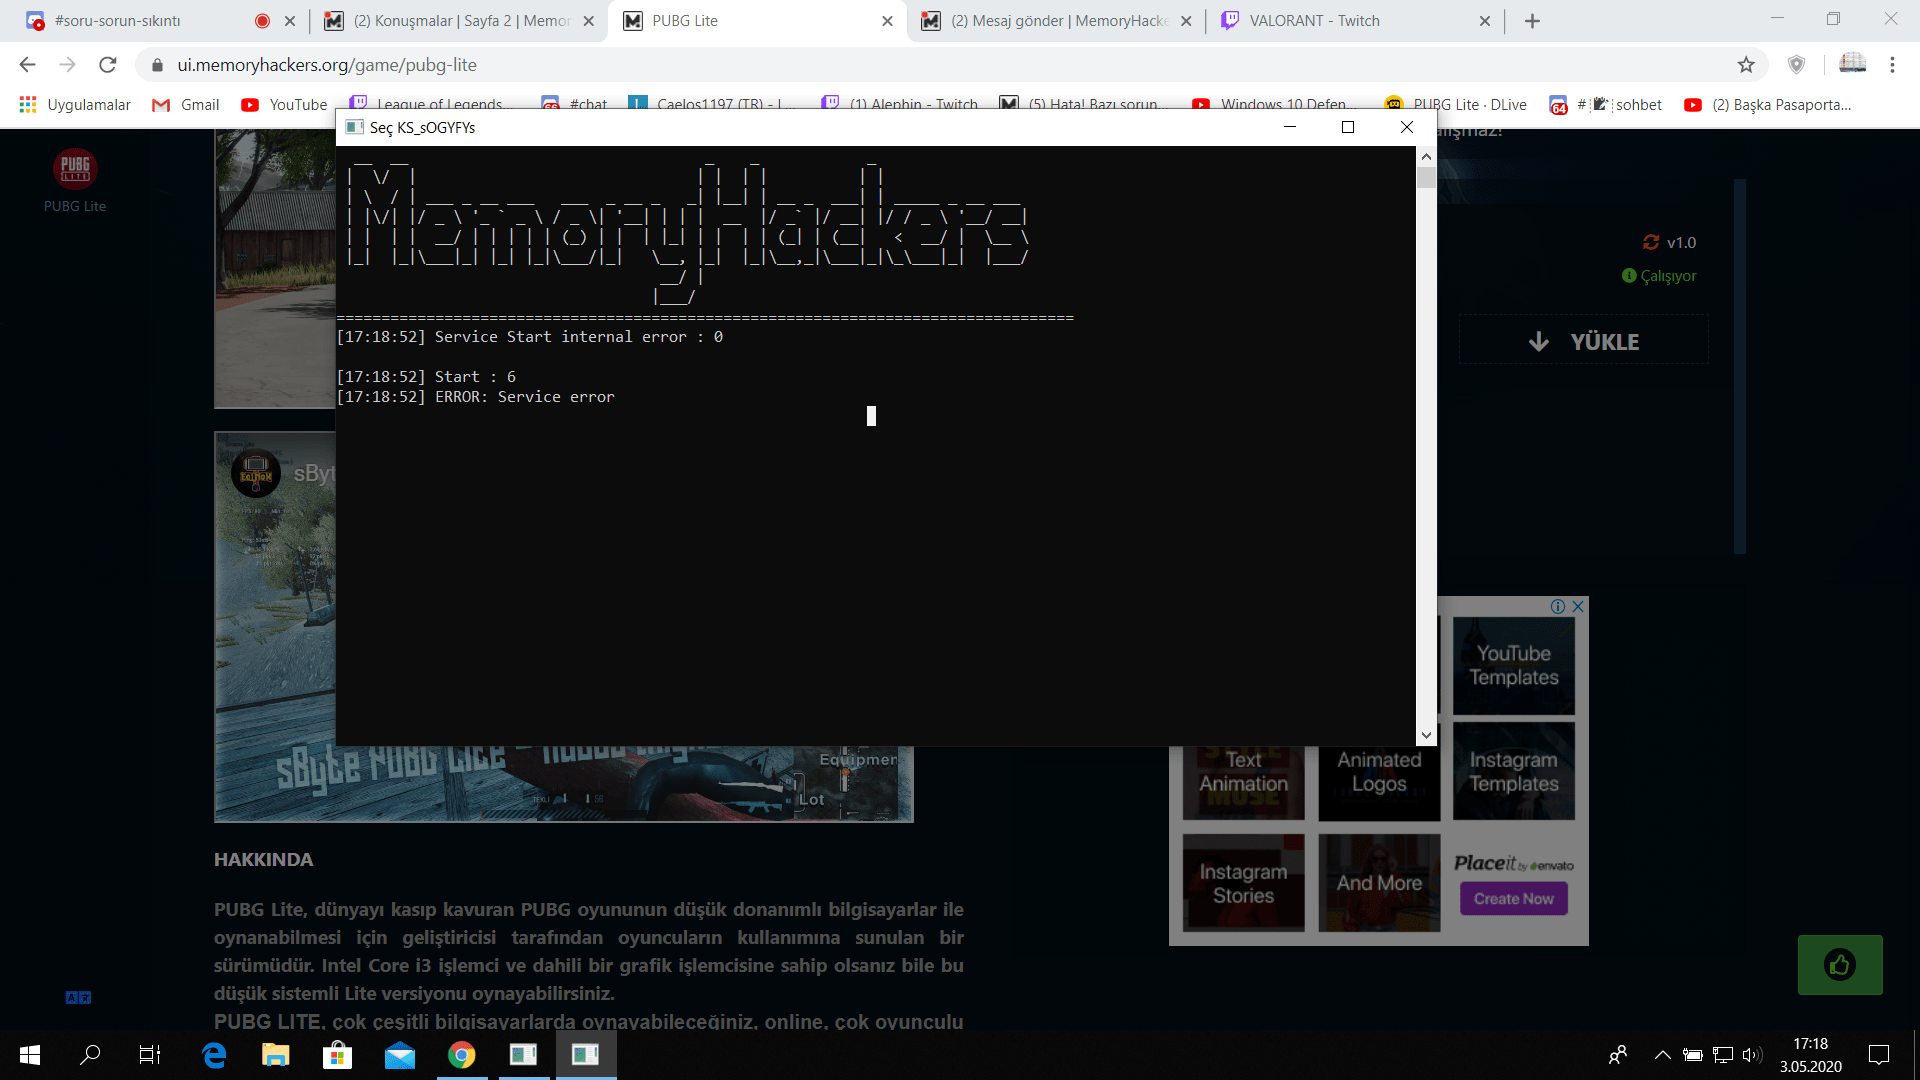Open the Başka Pasaporta bookmark
Viewport: 1920px width, 1080px height.
(1768, 105)
